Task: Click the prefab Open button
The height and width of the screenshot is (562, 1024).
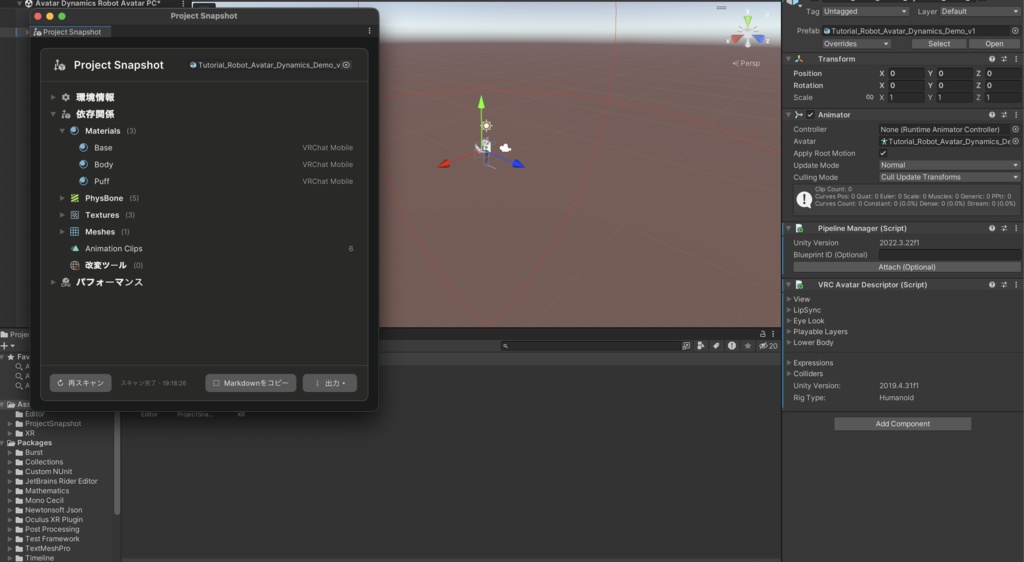Action: click(994, 44)
